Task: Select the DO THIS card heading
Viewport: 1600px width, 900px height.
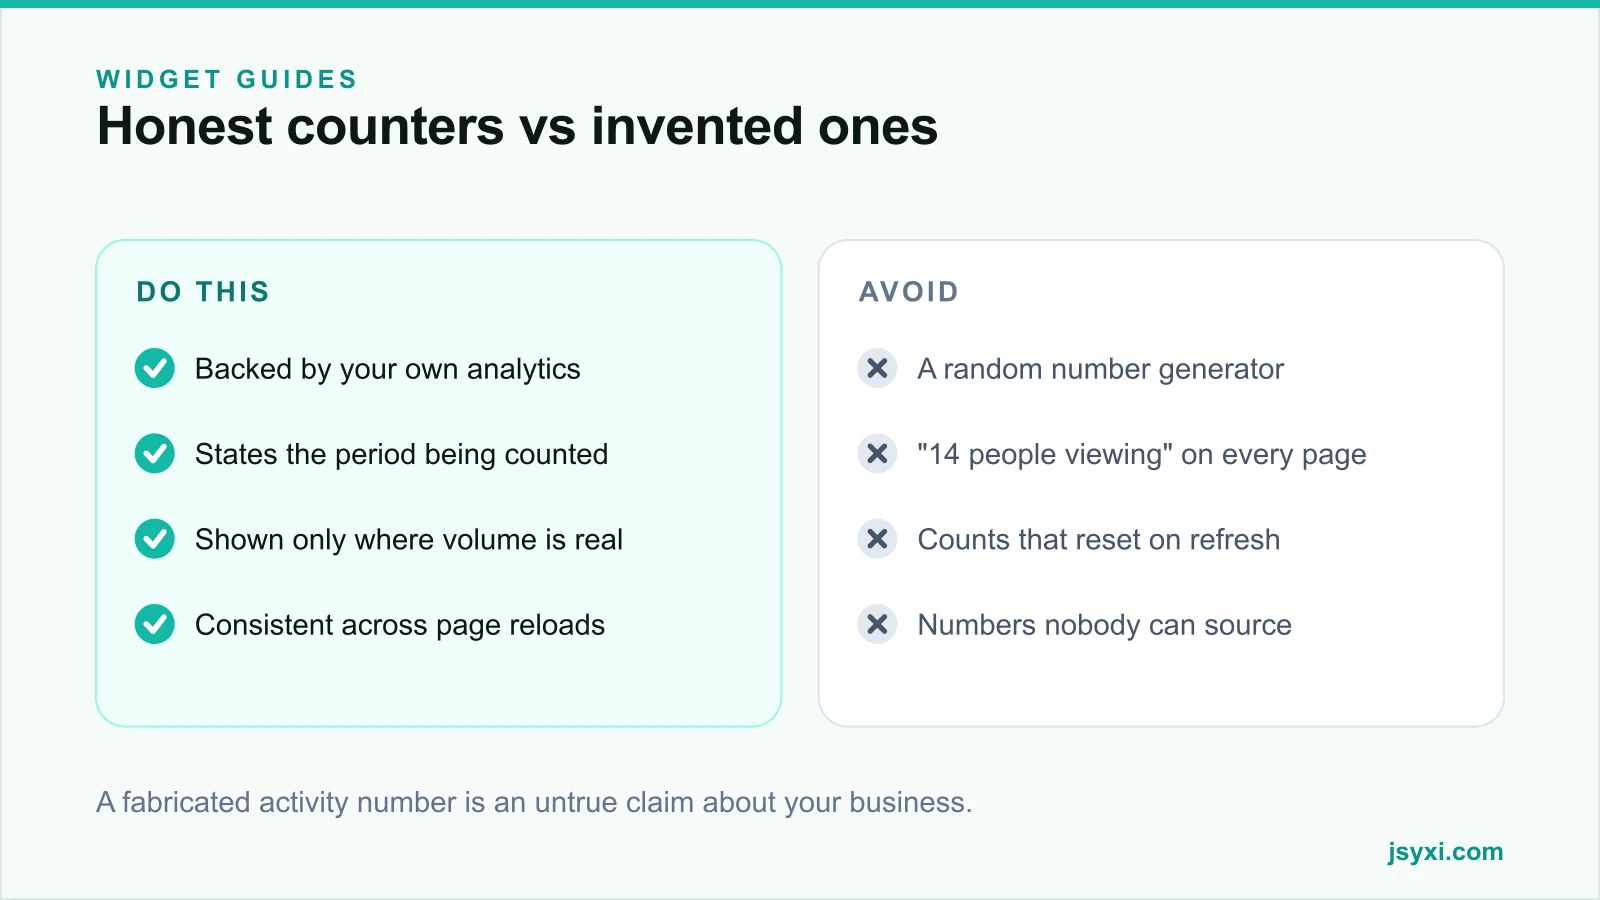Action: coord(203,291)
